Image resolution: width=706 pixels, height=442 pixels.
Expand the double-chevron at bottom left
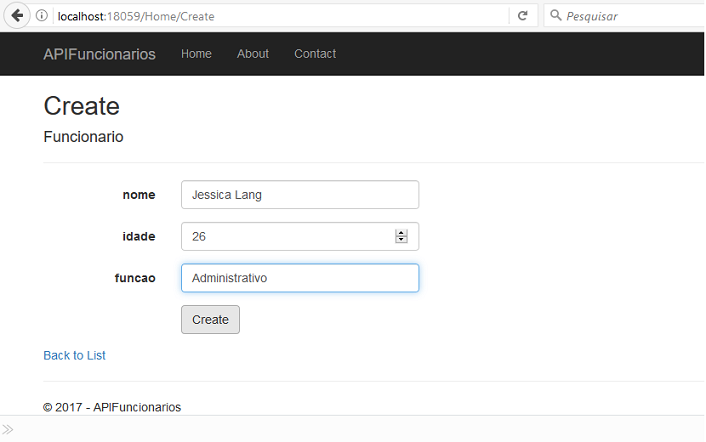[x=8, y=429]
